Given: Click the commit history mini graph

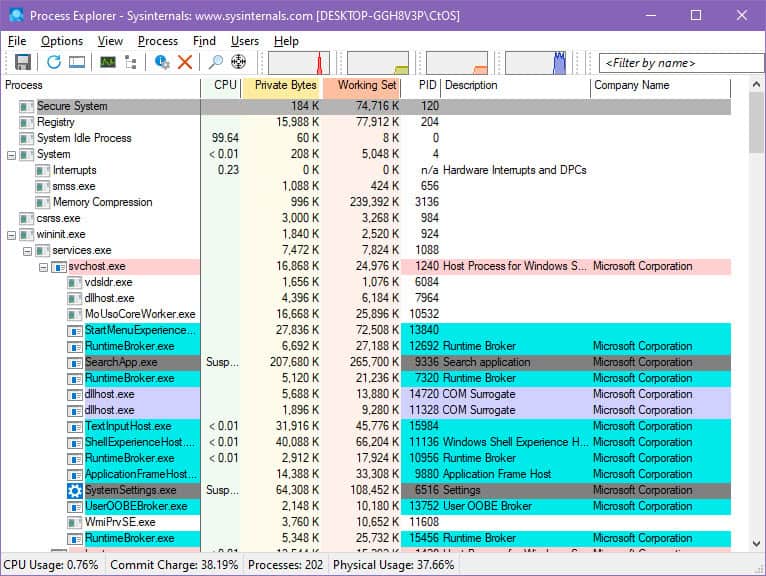Looking at the screenshot, I should tap(378, 63).
